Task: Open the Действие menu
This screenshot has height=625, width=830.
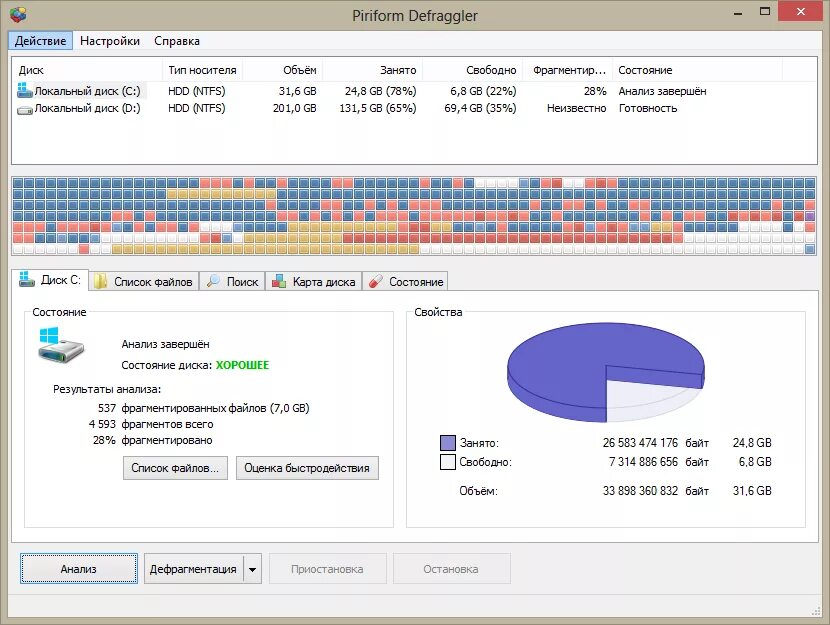Action: (40, 41)
